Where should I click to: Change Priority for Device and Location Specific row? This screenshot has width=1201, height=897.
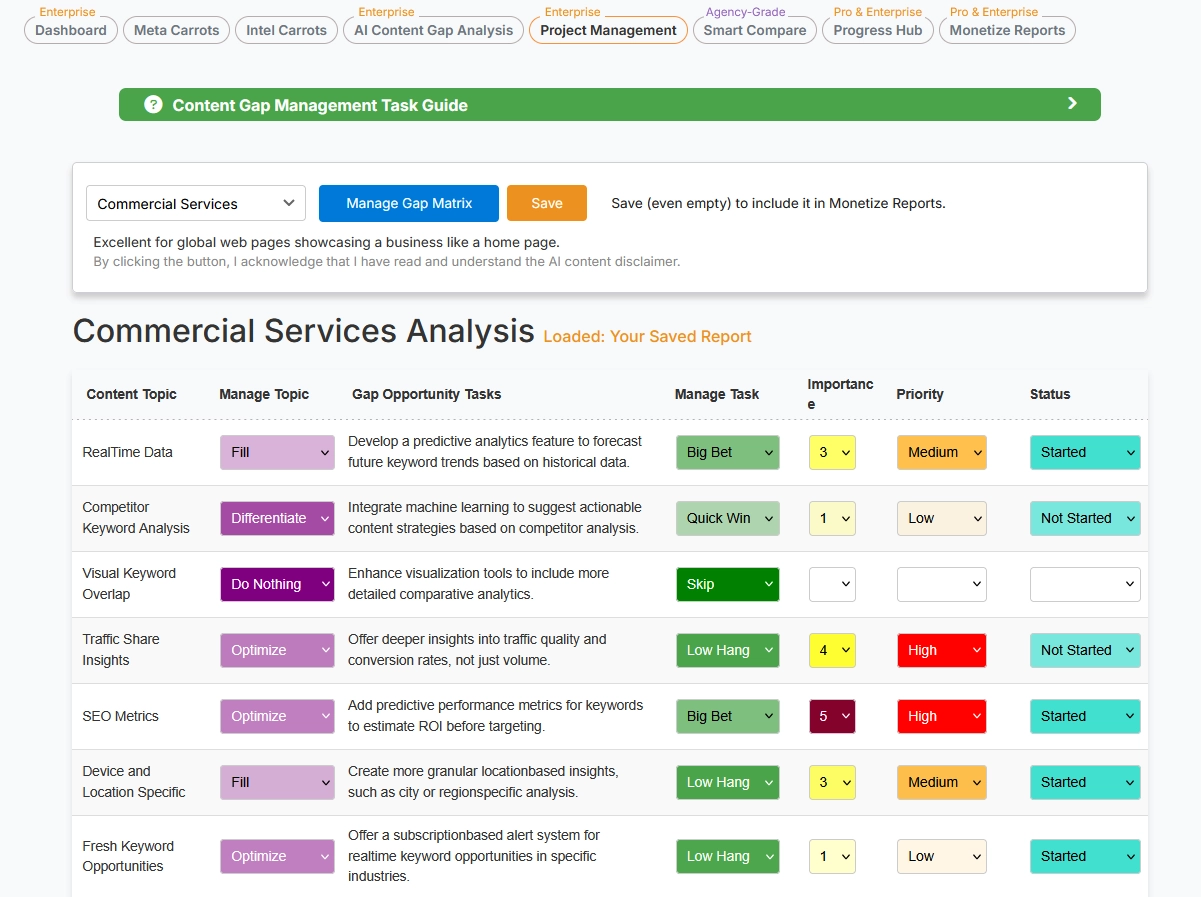pos(942,782)
